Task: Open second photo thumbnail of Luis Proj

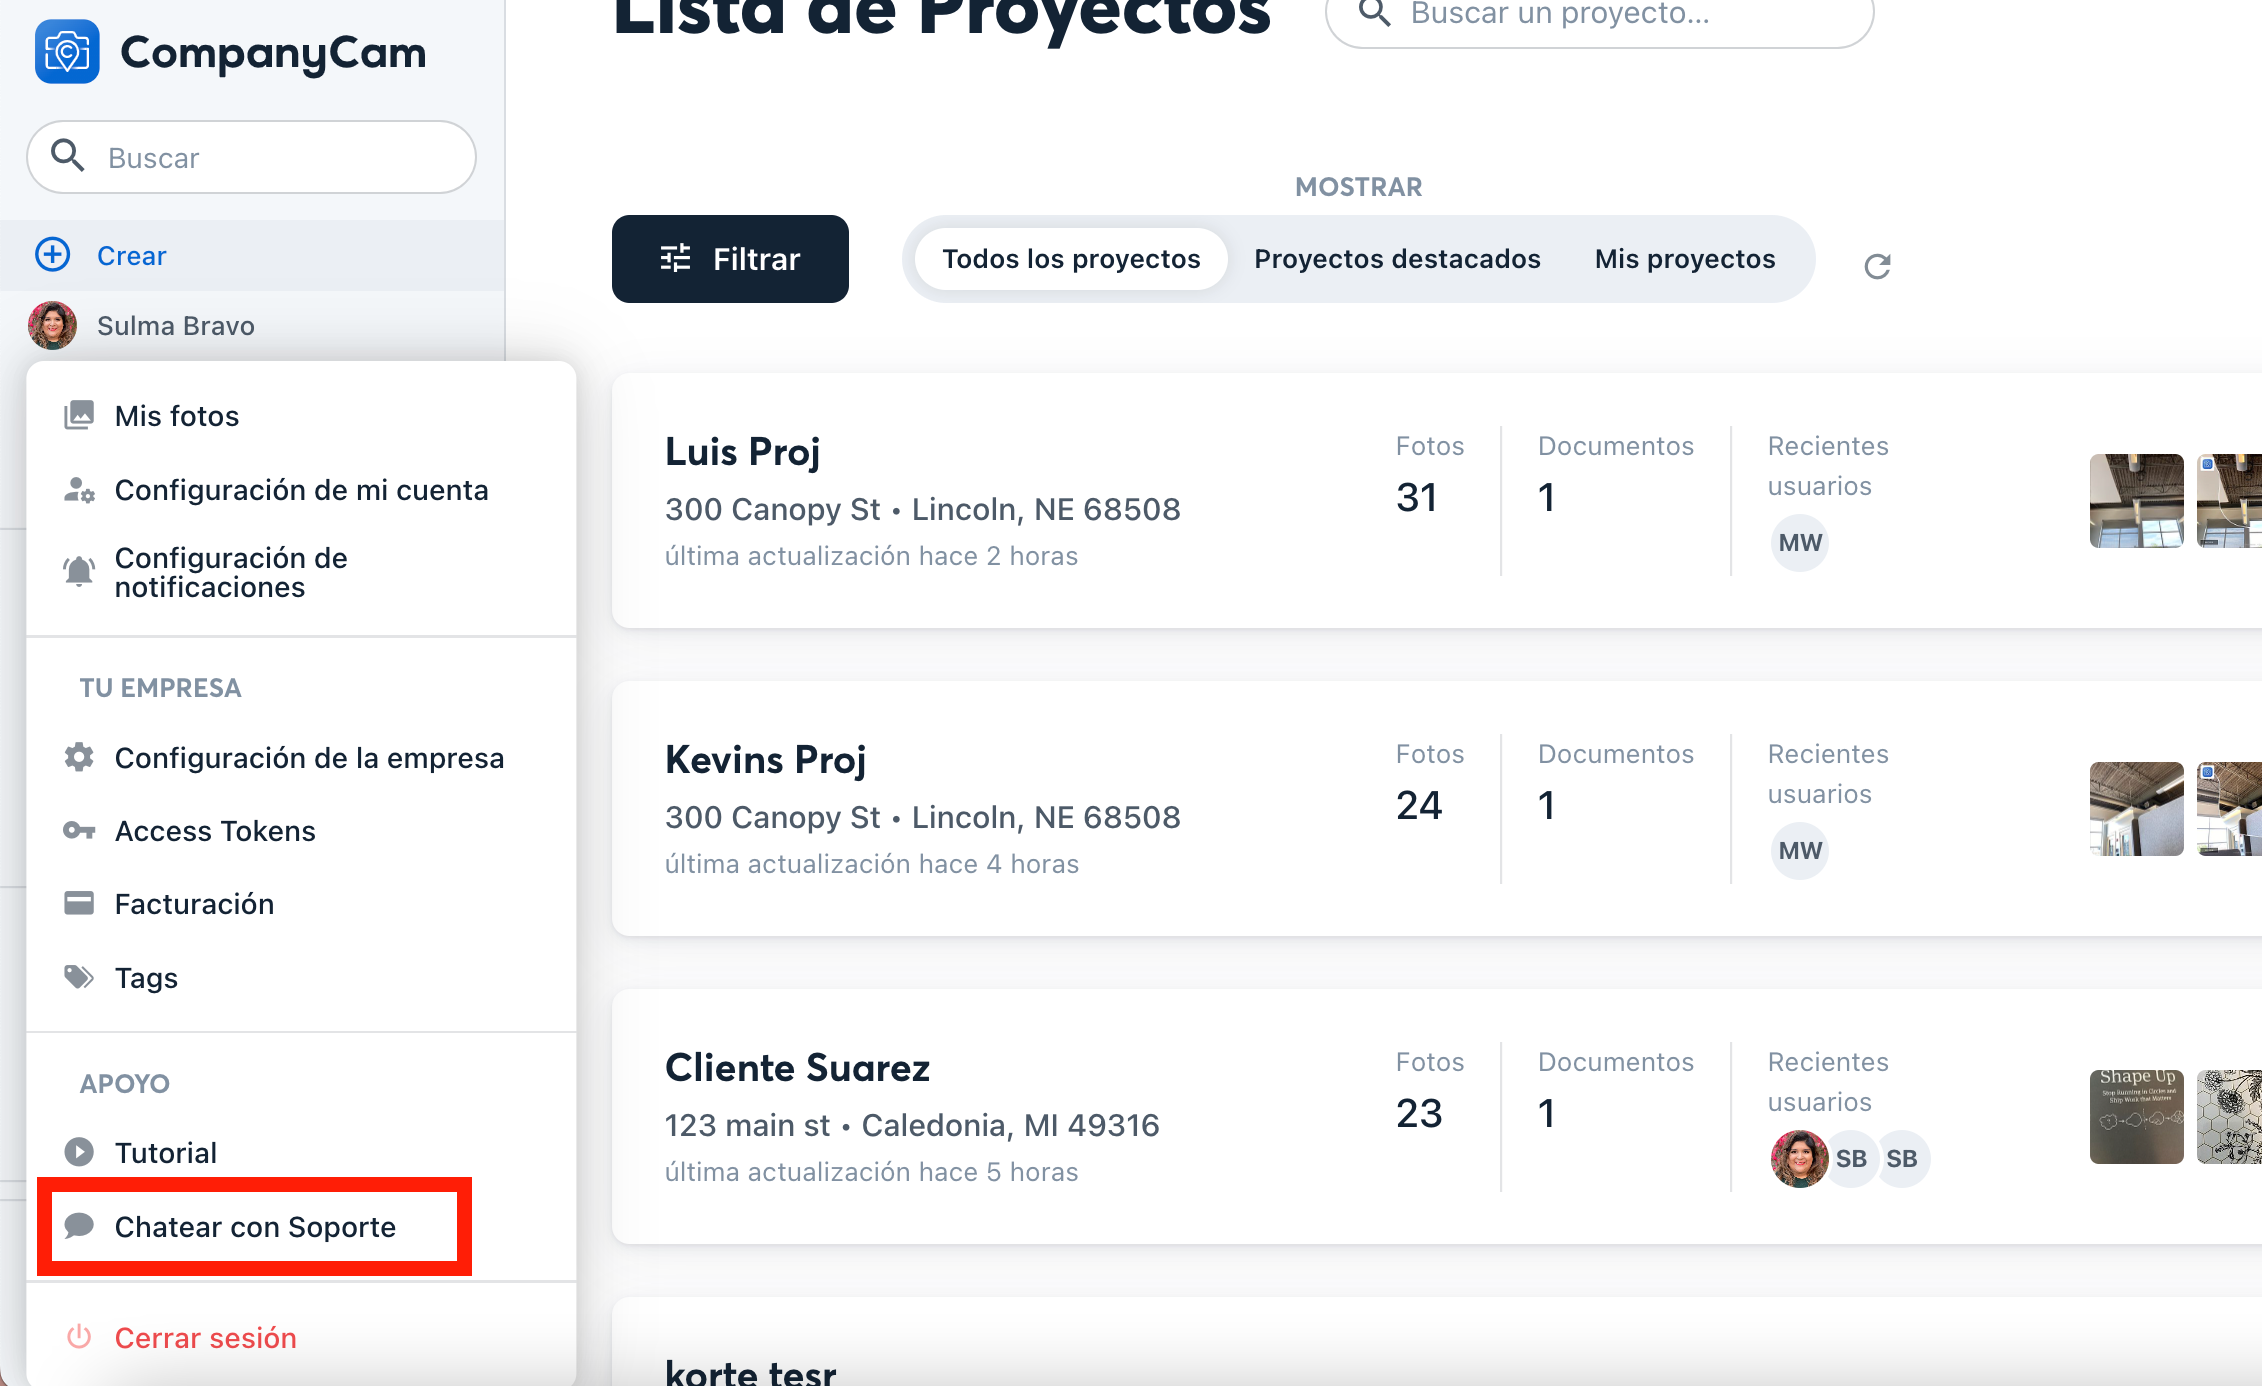Action: [x=2229, y=500]
